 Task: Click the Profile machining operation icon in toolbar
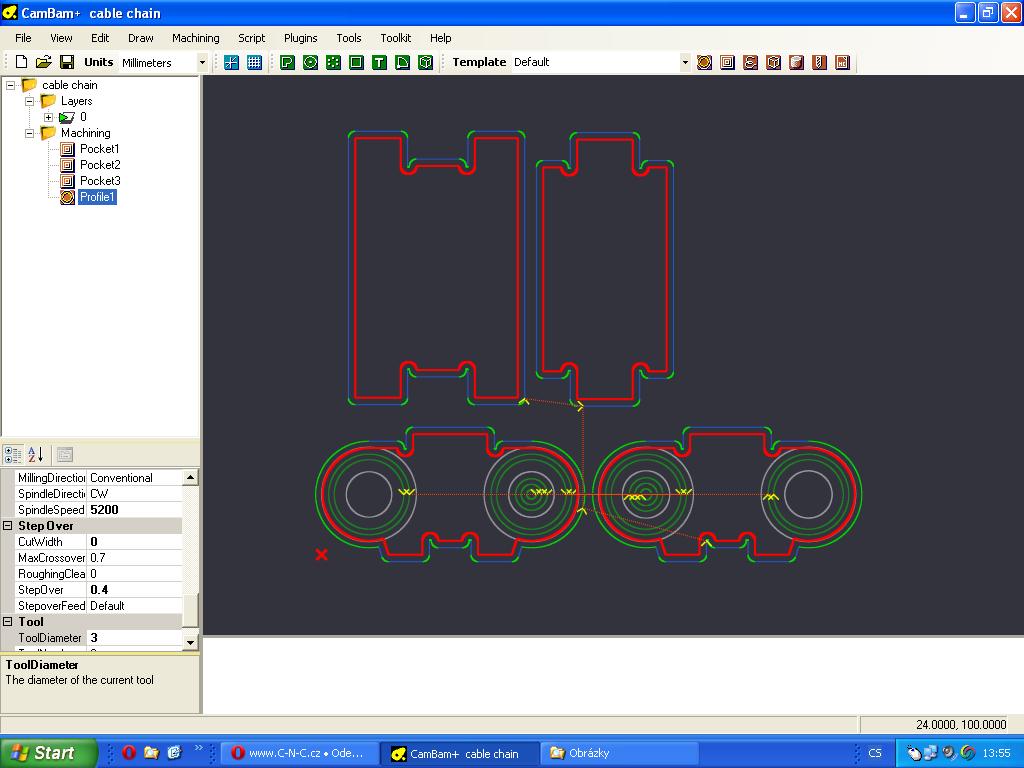pos(705,62)
